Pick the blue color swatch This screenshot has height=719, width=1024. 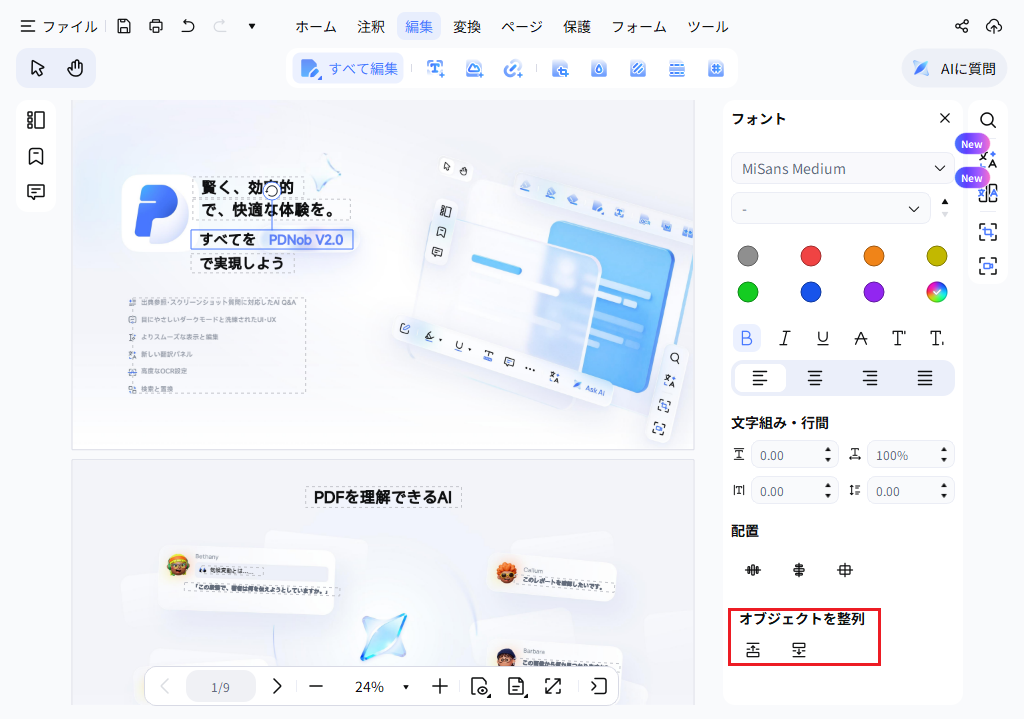810,292
